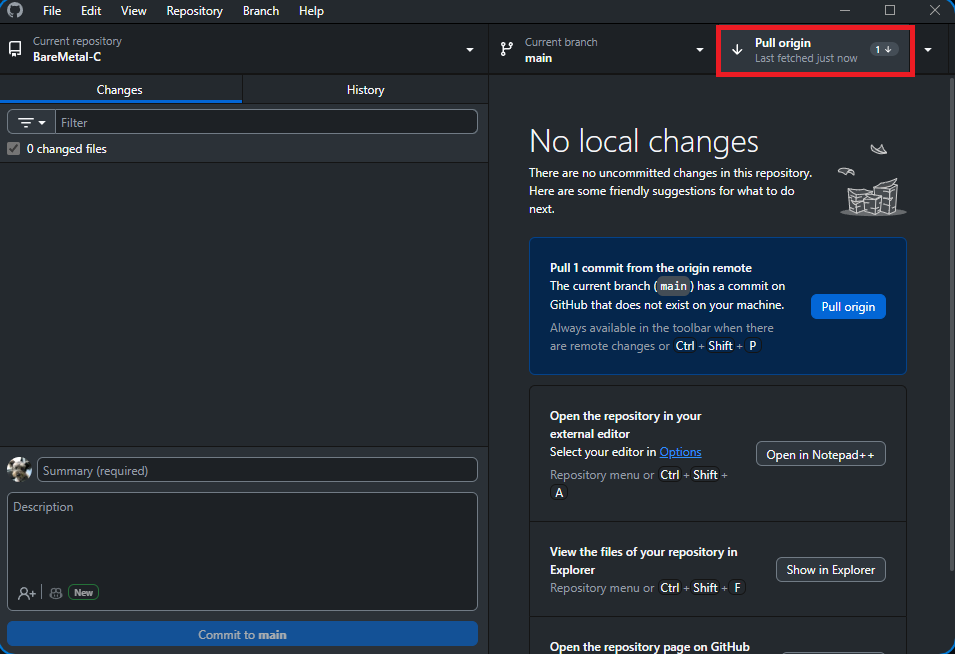Viewport: 956px width, 654px height.
Task: Click the Summary (required) input field
Action: tap(257, 470)
